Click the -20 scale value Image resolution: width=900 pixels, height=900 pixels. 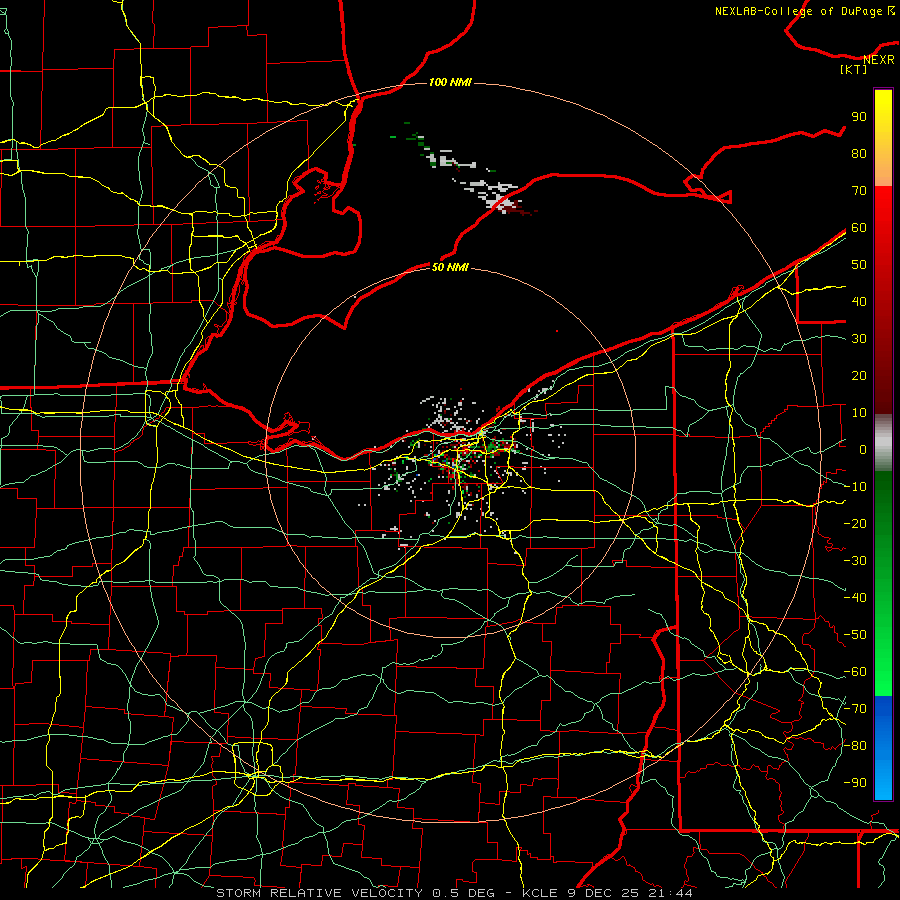tap(855, 524)
